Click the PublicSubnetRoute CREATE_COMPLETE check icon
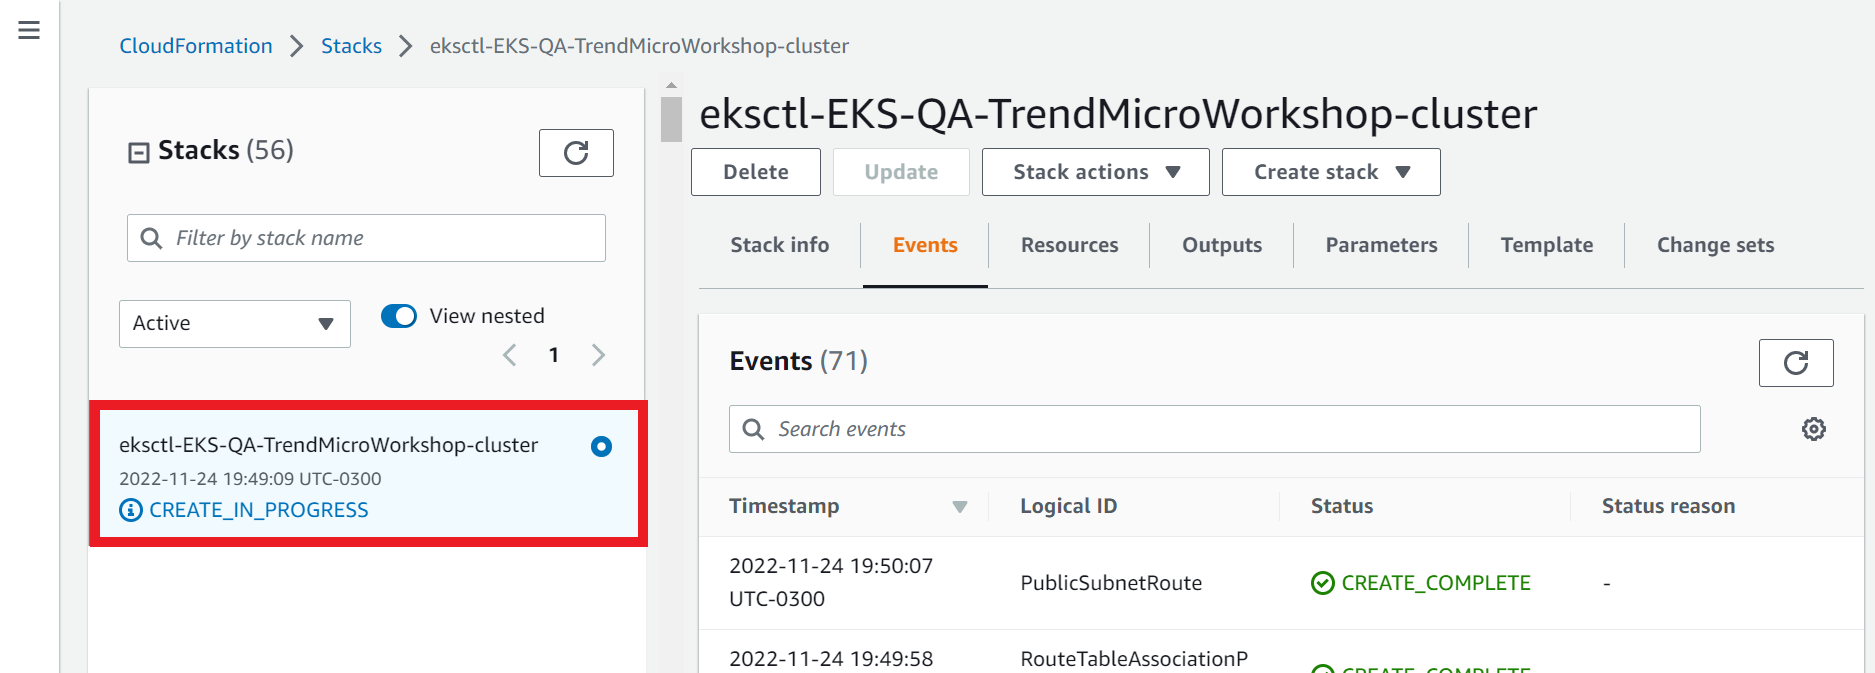 (1323, 583)
